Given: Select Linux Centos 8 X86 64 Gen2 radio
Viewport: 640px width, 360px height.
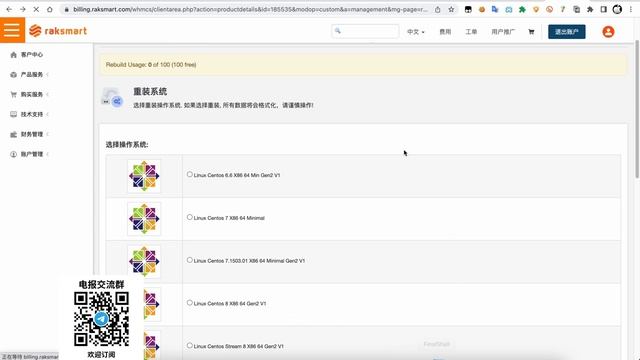Looking at the screenshot, I should [189, 303].
